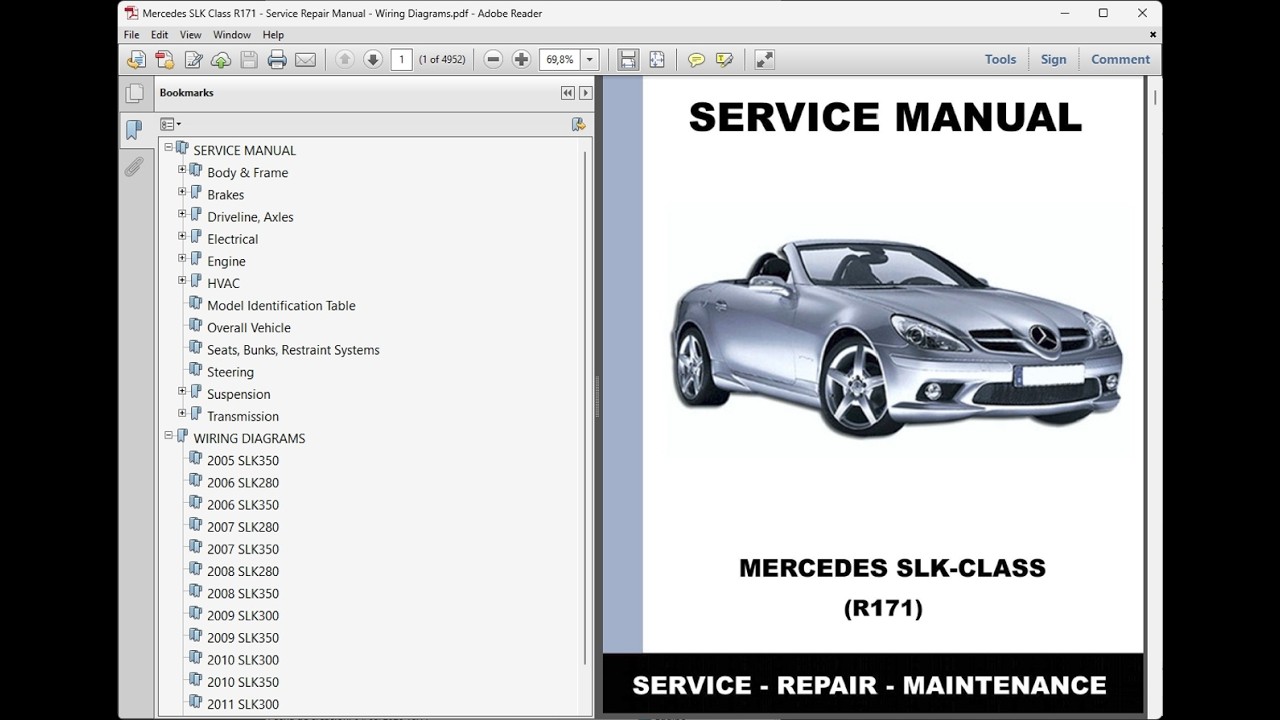Select the 2006 SLK280 wiring diagram

pyautogui.click(x=243, y=482)
